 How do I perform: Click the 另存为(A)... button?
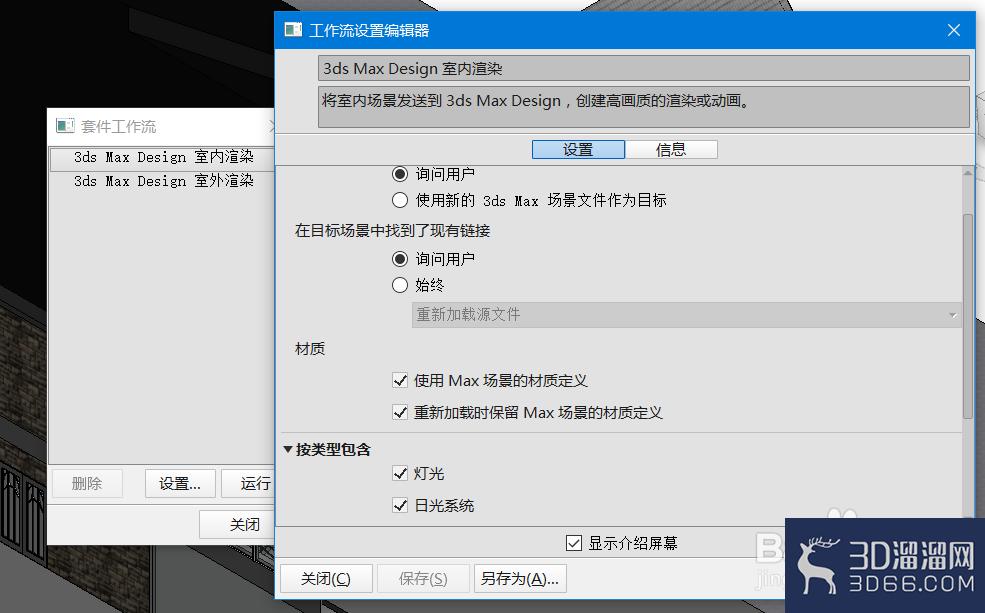tap(520, 578)
